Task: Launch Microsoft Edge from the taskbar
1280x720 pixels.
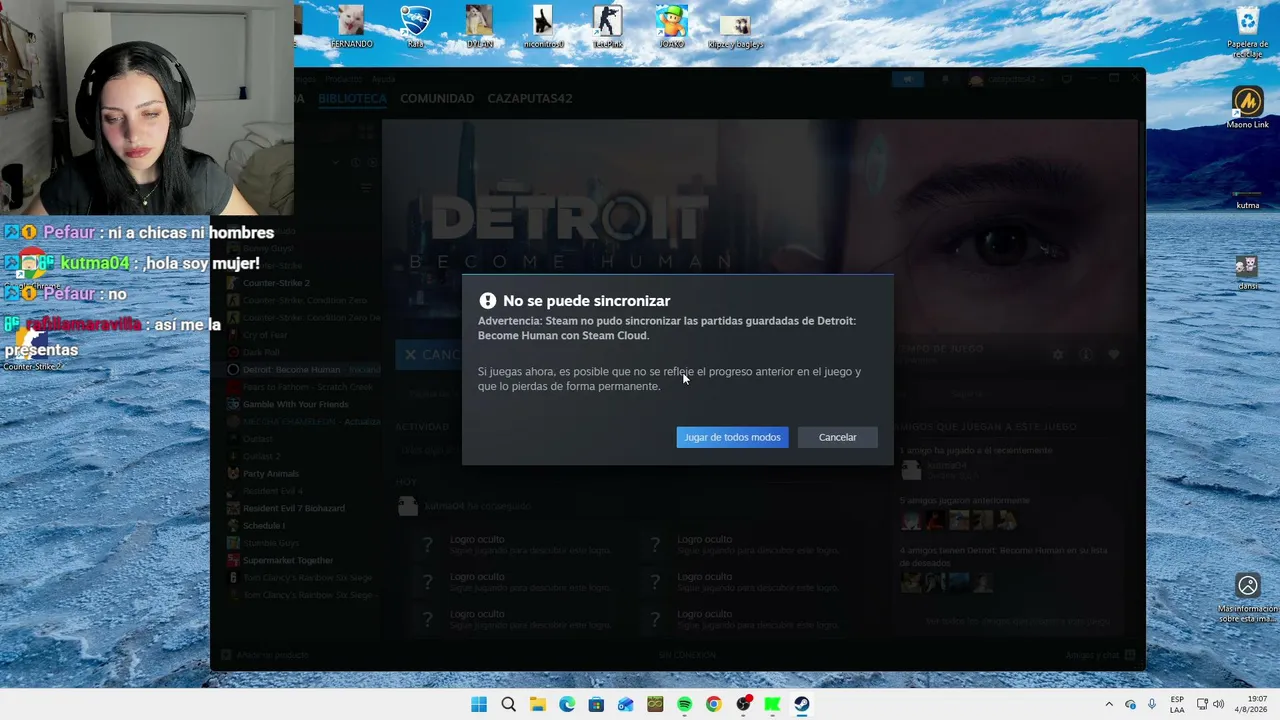Action: (567, 704)
